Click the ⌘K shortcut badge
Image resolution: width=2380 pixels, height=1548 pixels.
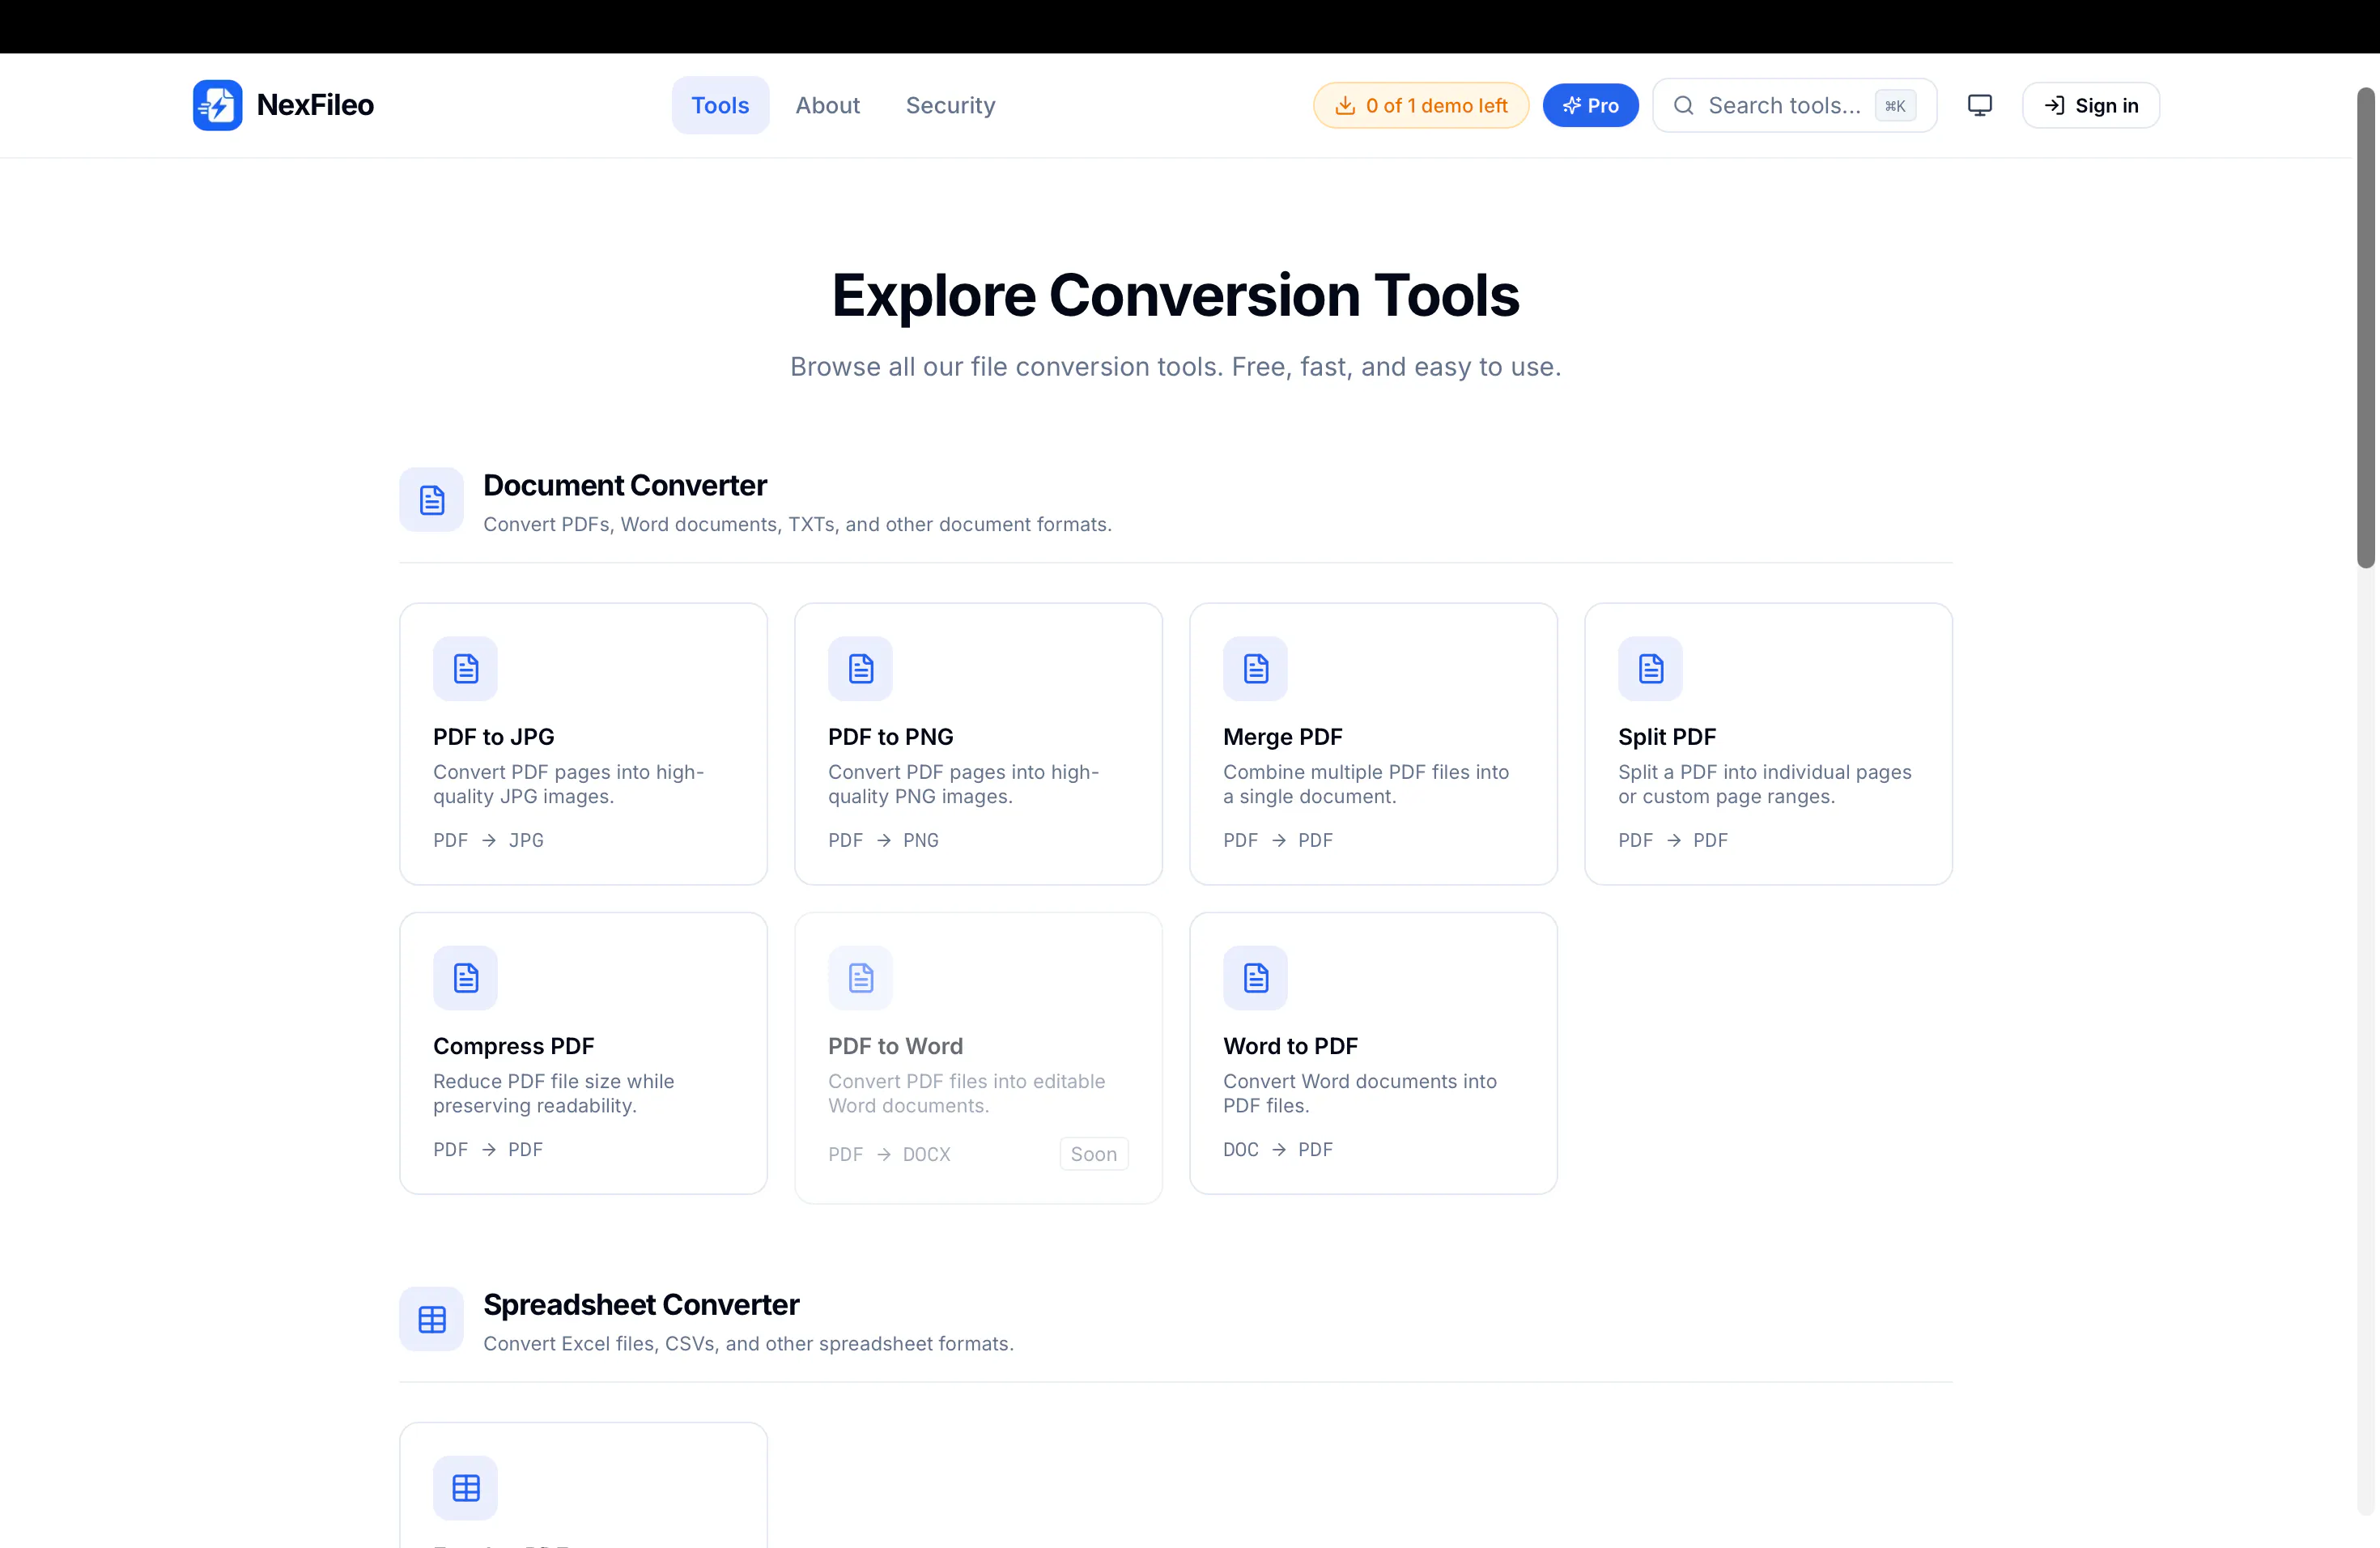click(1895, 106)
